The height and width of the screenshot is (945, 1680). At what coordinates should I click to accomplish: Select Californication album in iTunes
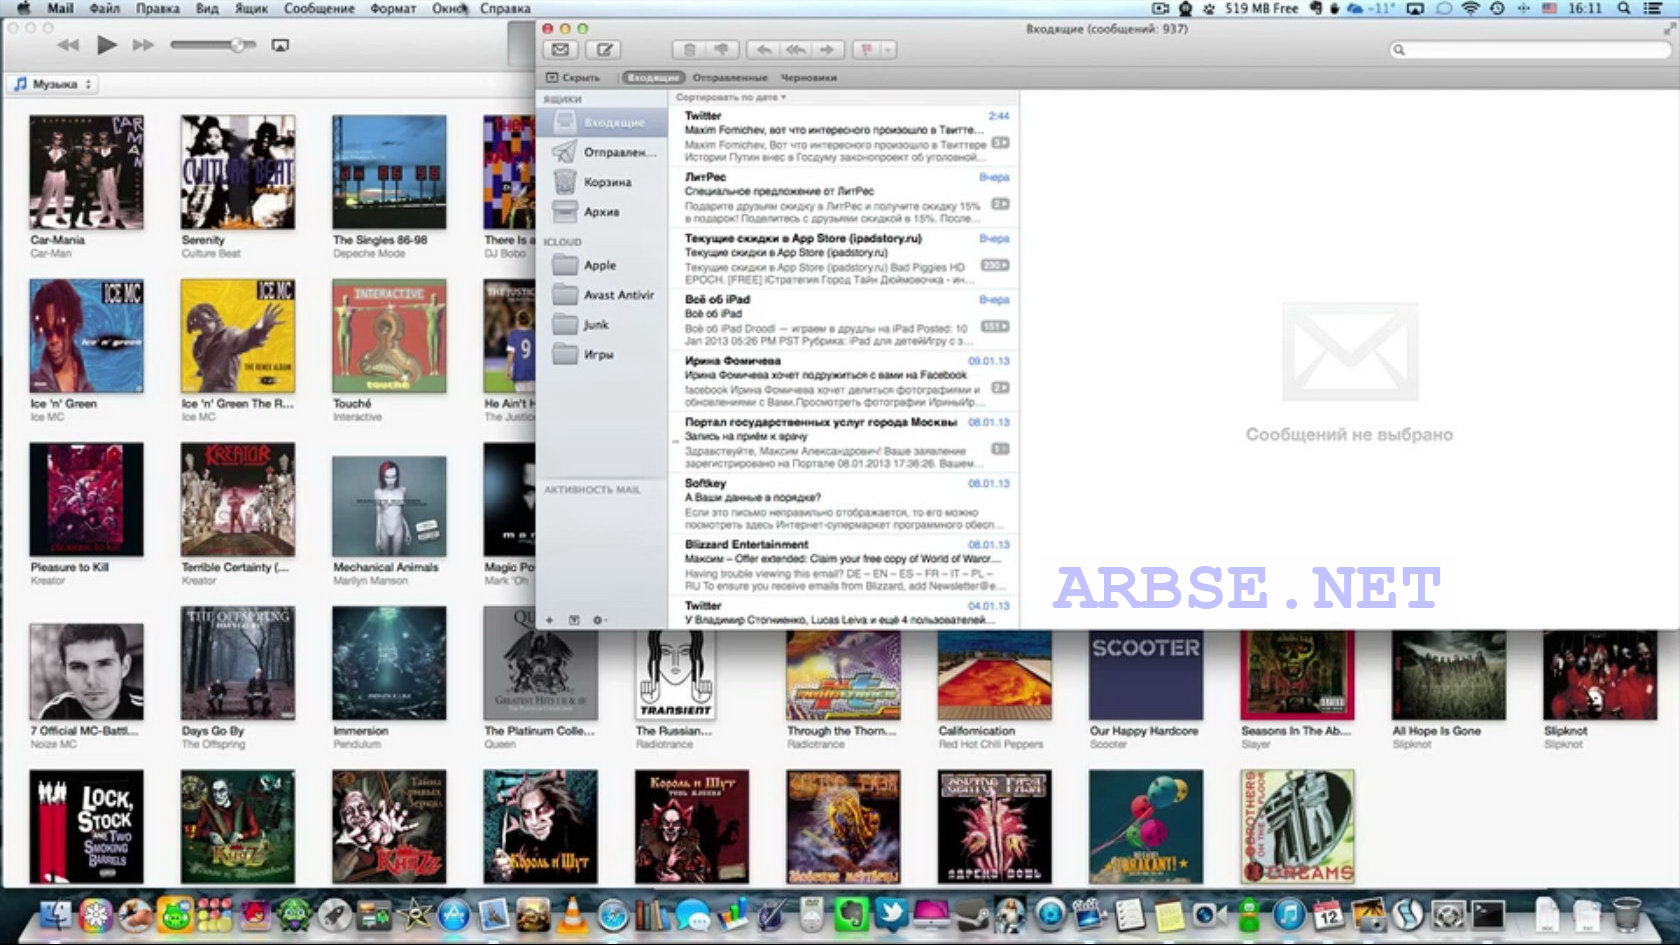[994, 675]
